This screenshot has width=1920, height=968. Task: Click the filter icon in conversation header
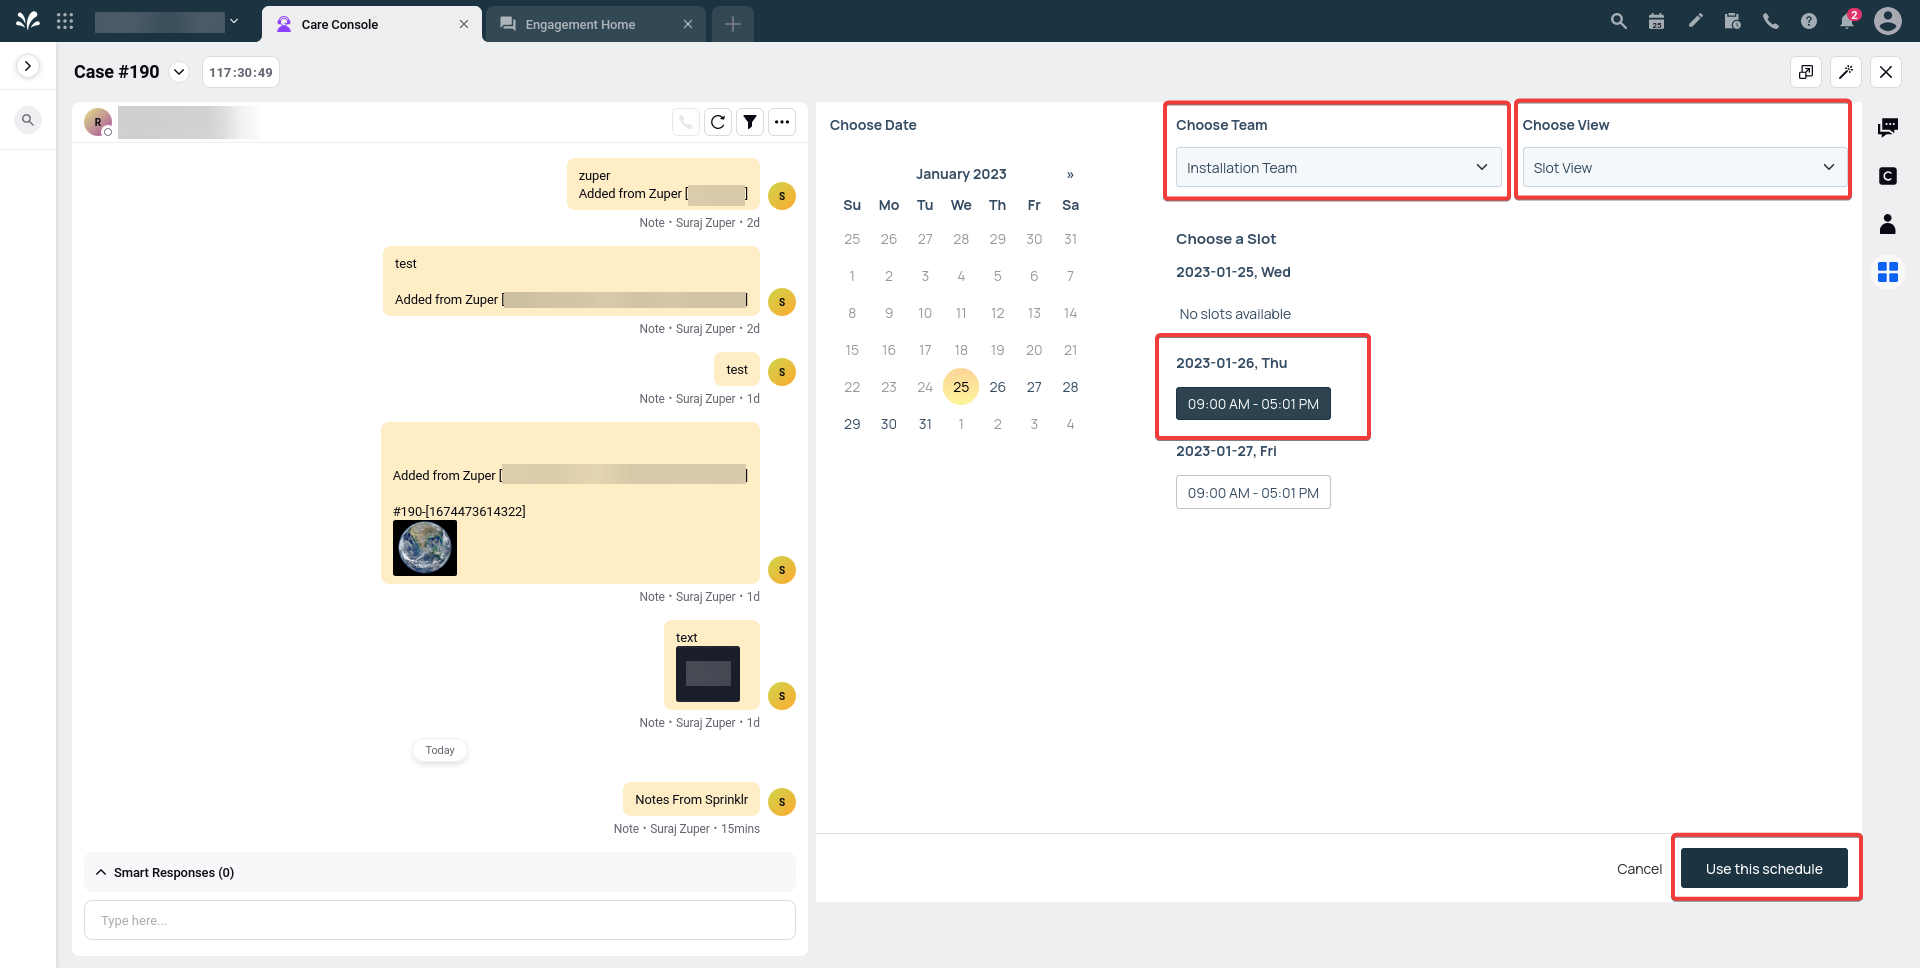750,122
